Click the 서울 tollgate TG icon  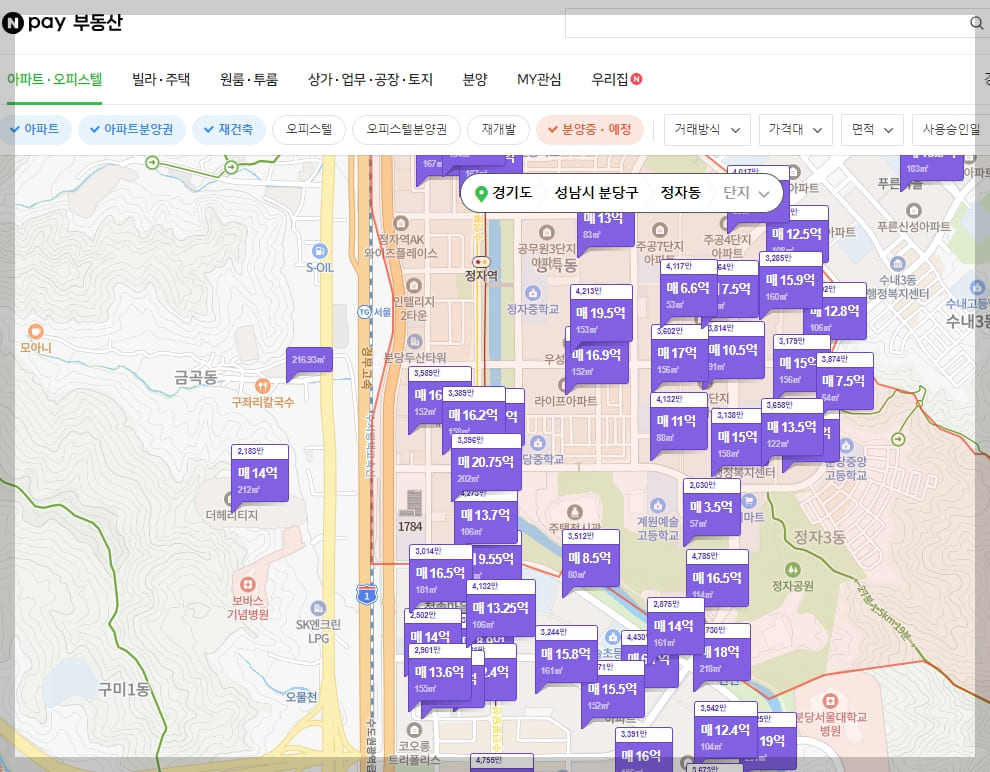point(364,312)
